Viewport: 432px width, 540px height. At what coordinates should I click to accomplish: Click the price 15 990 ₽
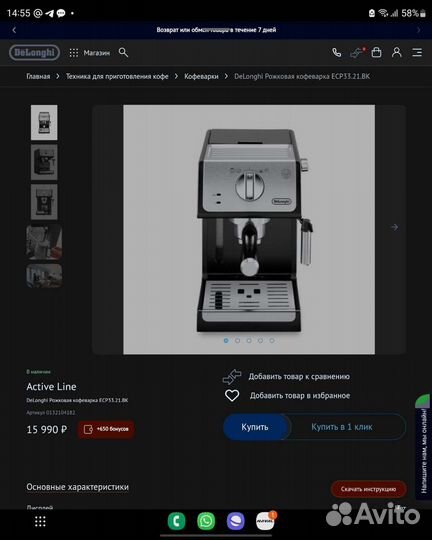click(x=47, y=429)
